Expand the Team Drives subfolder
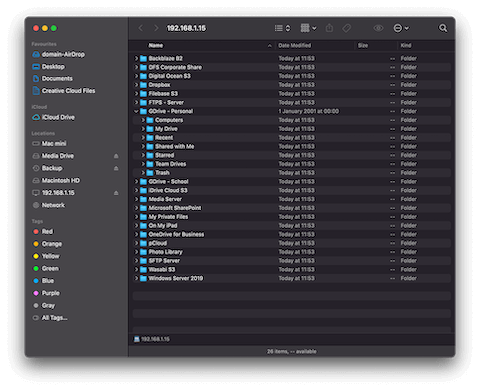This screenshot has width=480, height=390. point(143,164)
